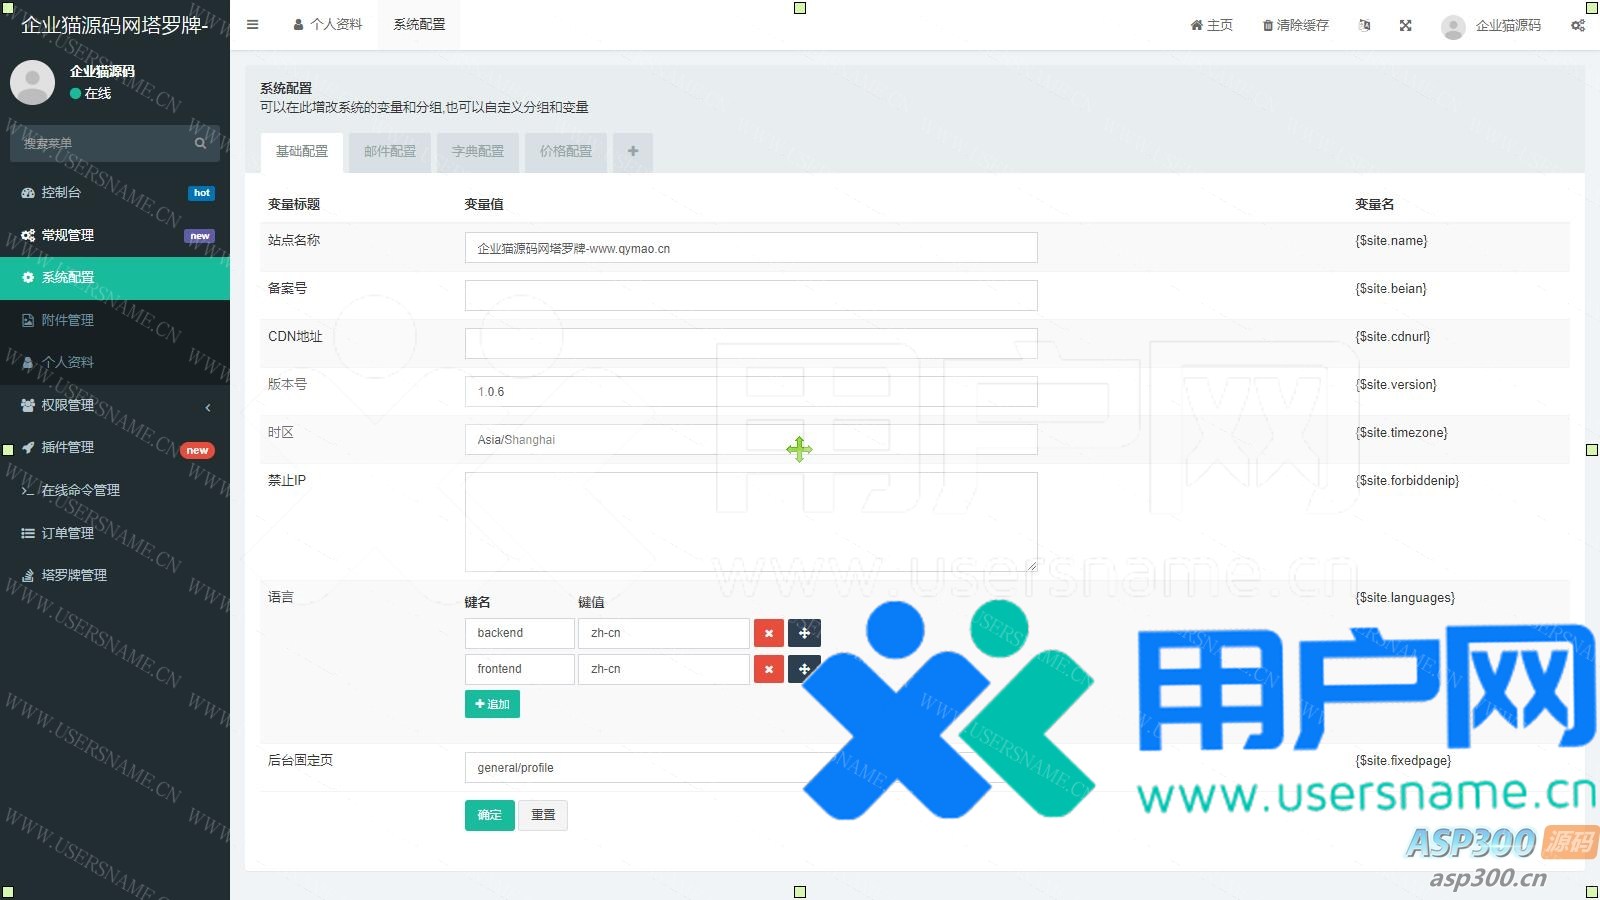Open fullscreen mode icon in top bar
Screen dimensions: 1600x900
pyautogui.click(x=1405, y=25)
